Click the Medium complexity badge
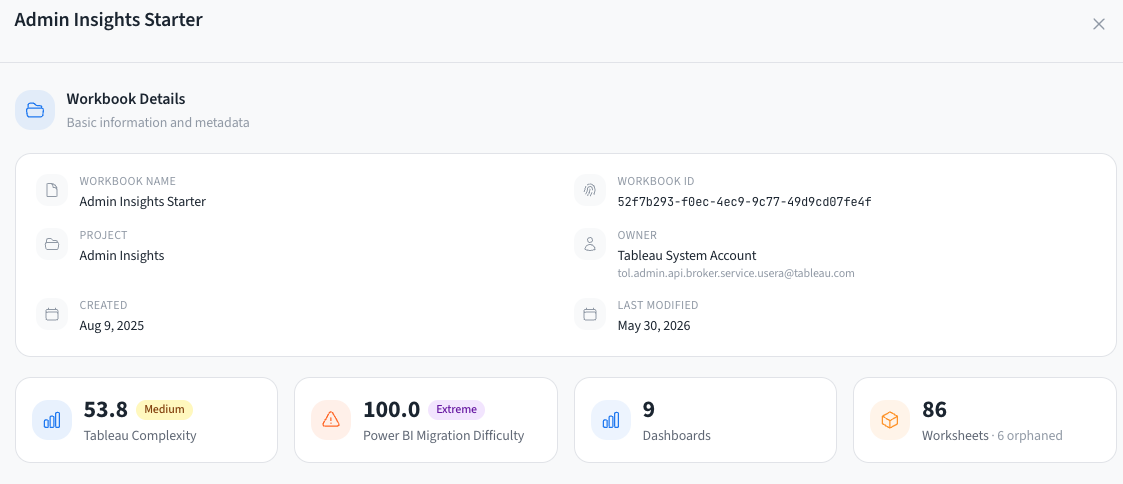 click(x=164, y=410)
